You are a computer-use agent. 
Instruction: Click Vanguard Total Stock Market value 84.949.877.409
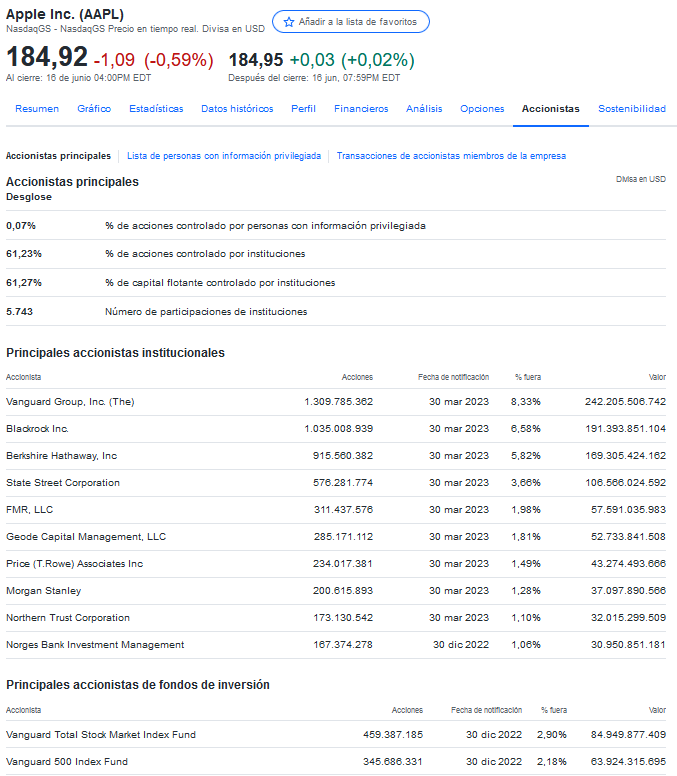pyautogui.click(x=629, y=735)
